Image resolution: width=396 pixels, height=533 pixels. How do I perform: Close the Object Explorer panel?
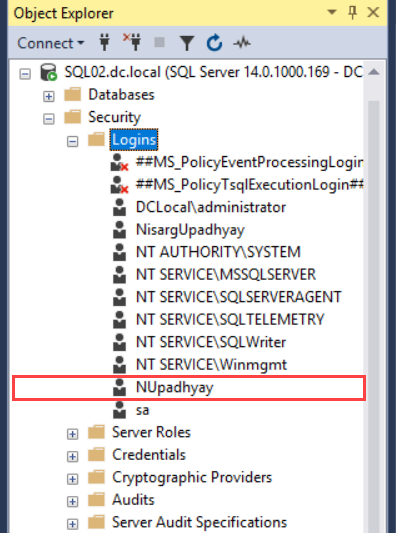coord(373,13)
